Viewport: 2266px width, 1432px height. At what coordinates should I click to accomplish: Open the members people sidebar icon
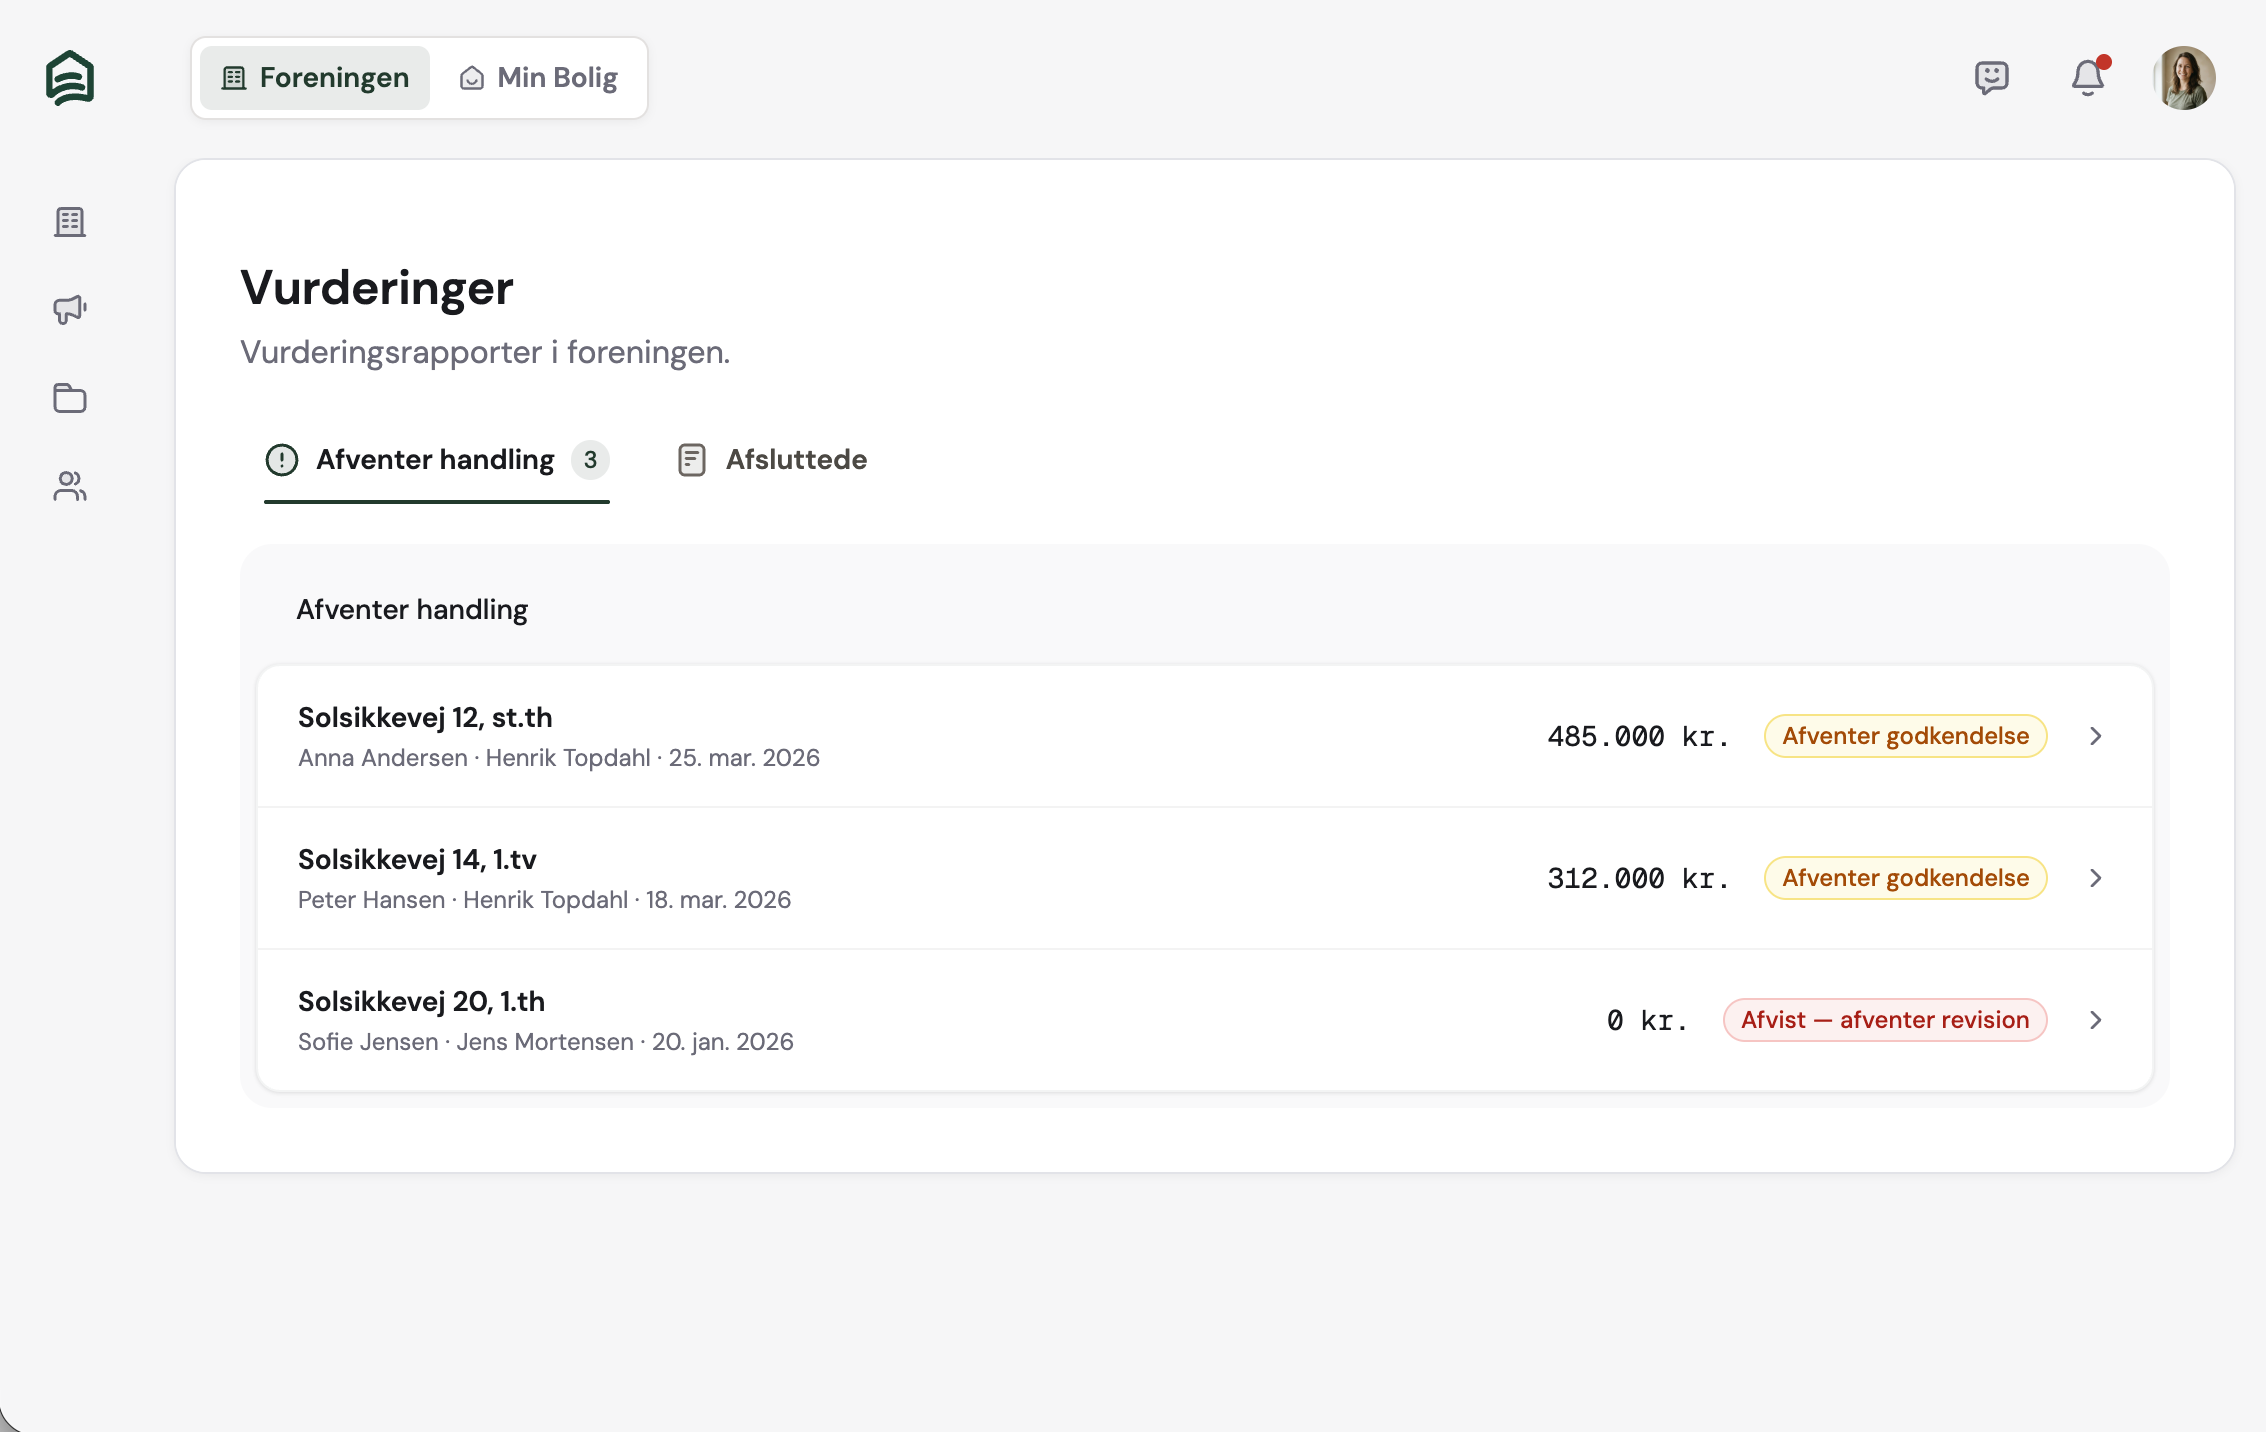click(70, 487)
